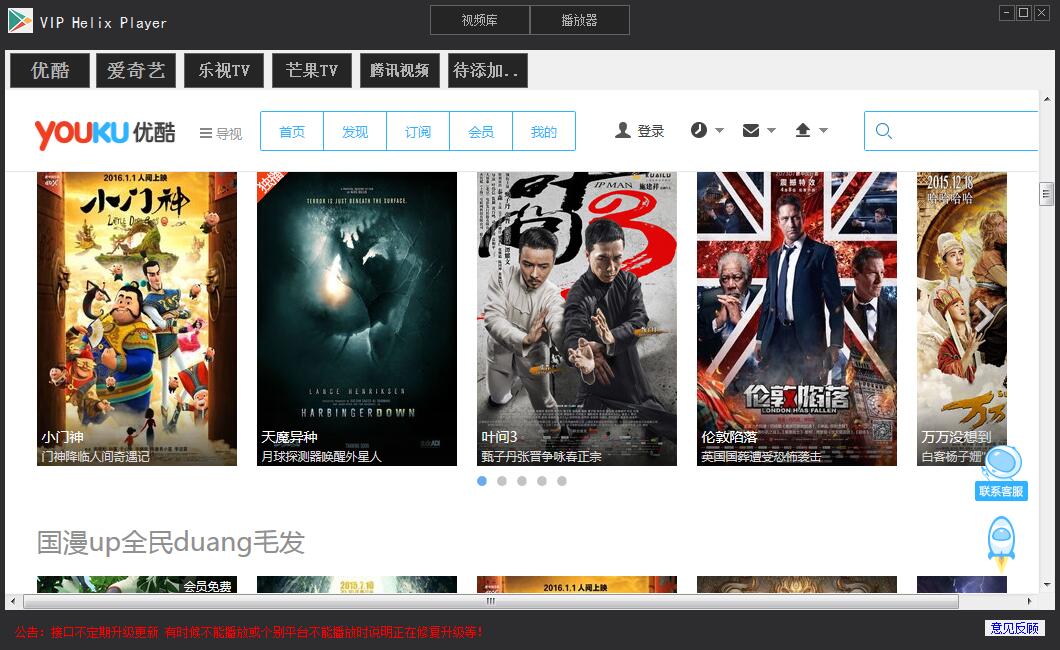Image resolution: width=1060 pixels, height=650 pixels.
Task: Switch to the 播放器 tab
Action: pyautogui.click(x=580, y=20)
